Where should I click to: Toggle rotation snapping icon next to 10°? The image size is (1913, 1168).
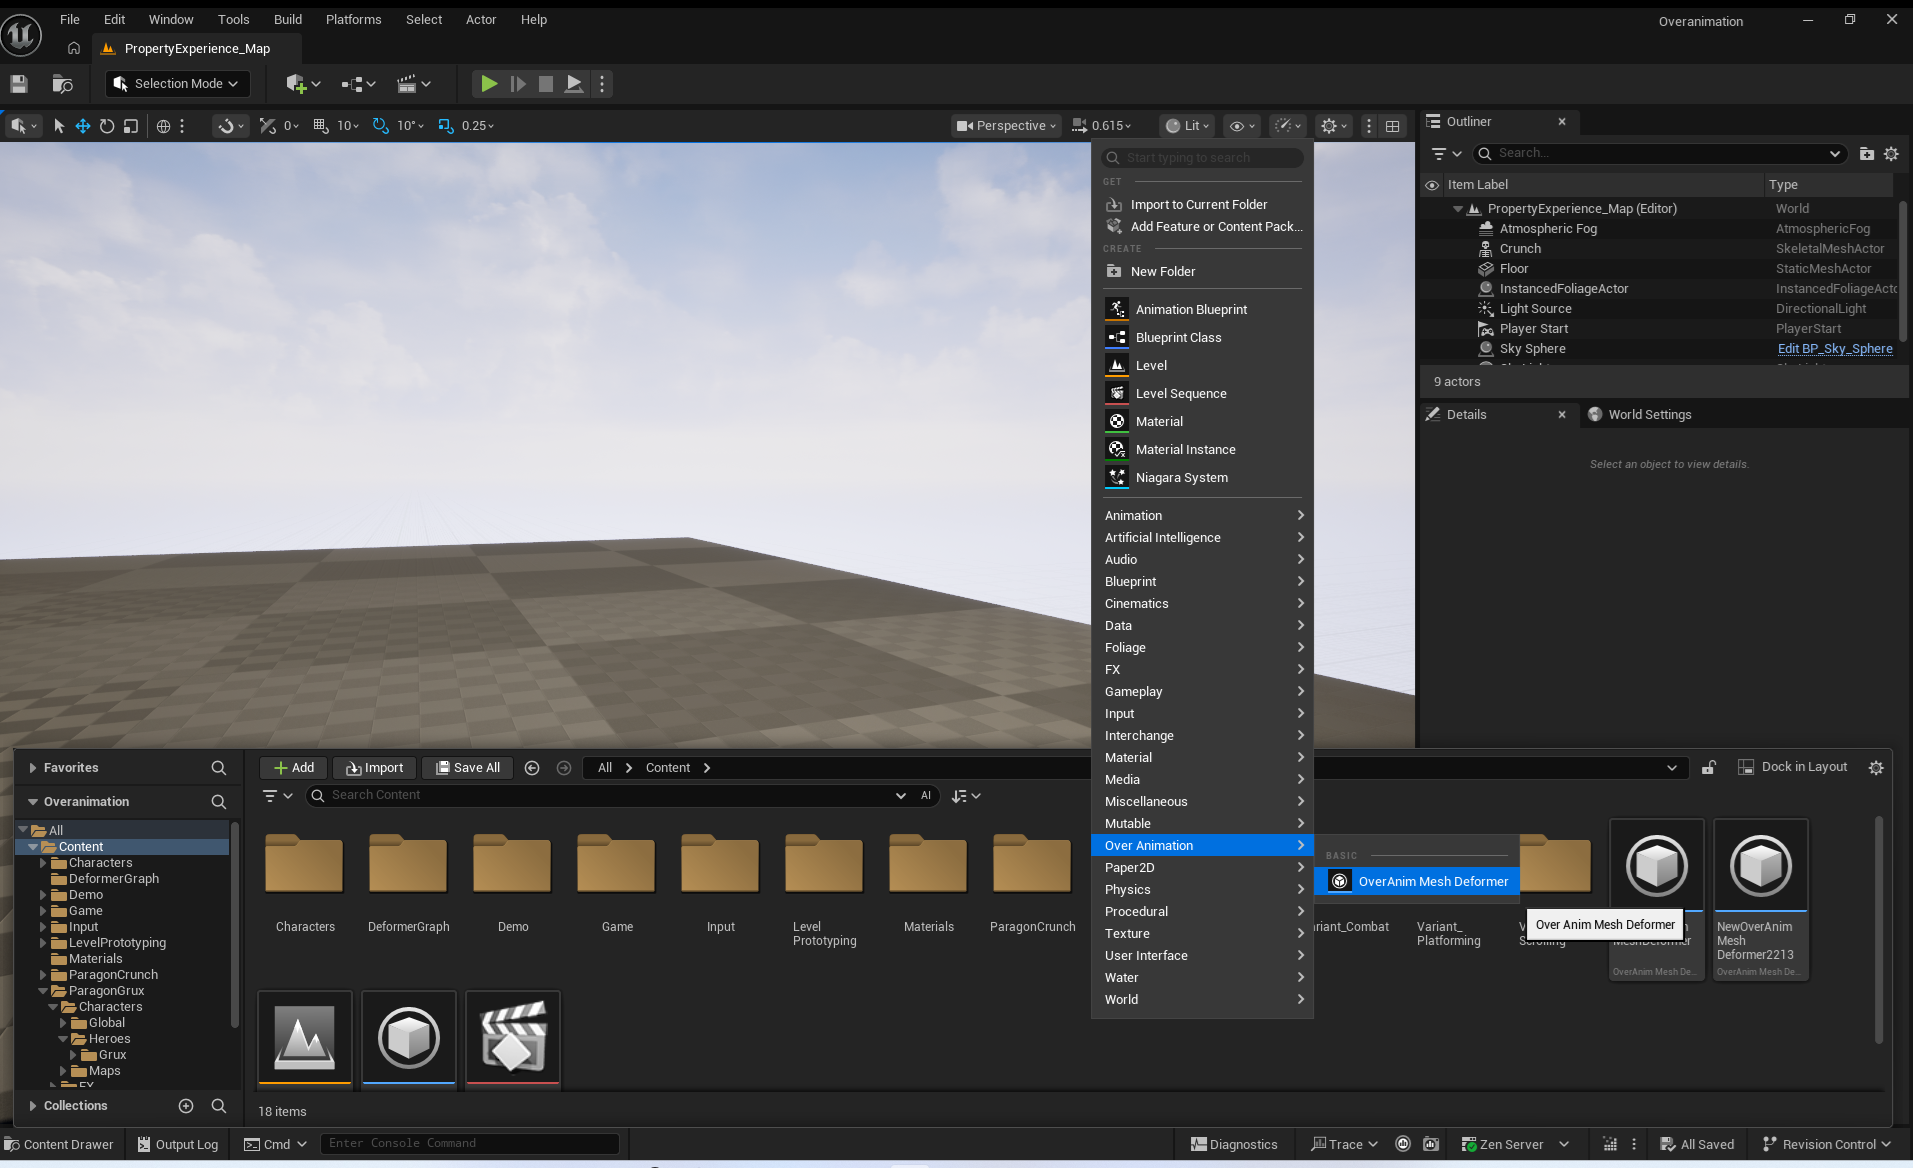click(380, 126)
